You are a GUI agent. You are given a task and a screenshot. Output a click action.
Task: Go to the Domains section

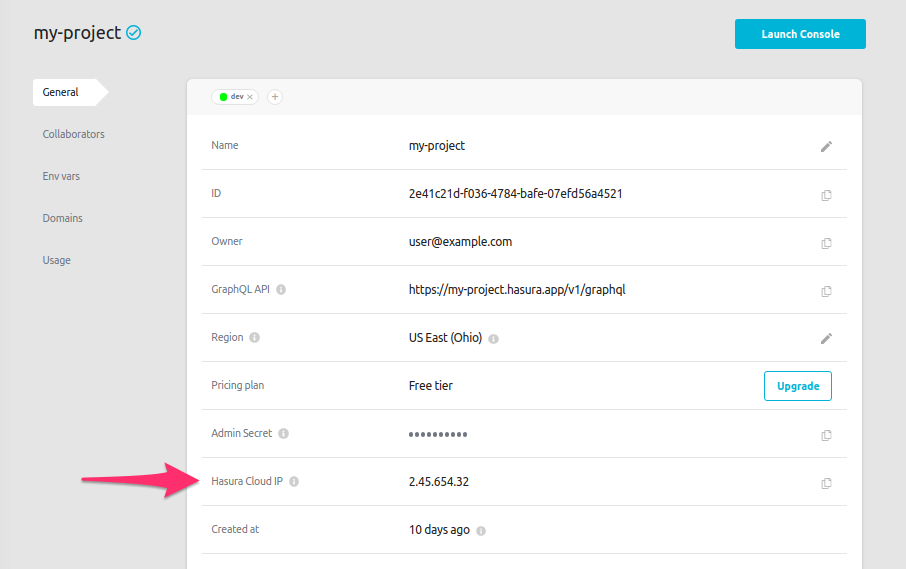click(62, 218)
